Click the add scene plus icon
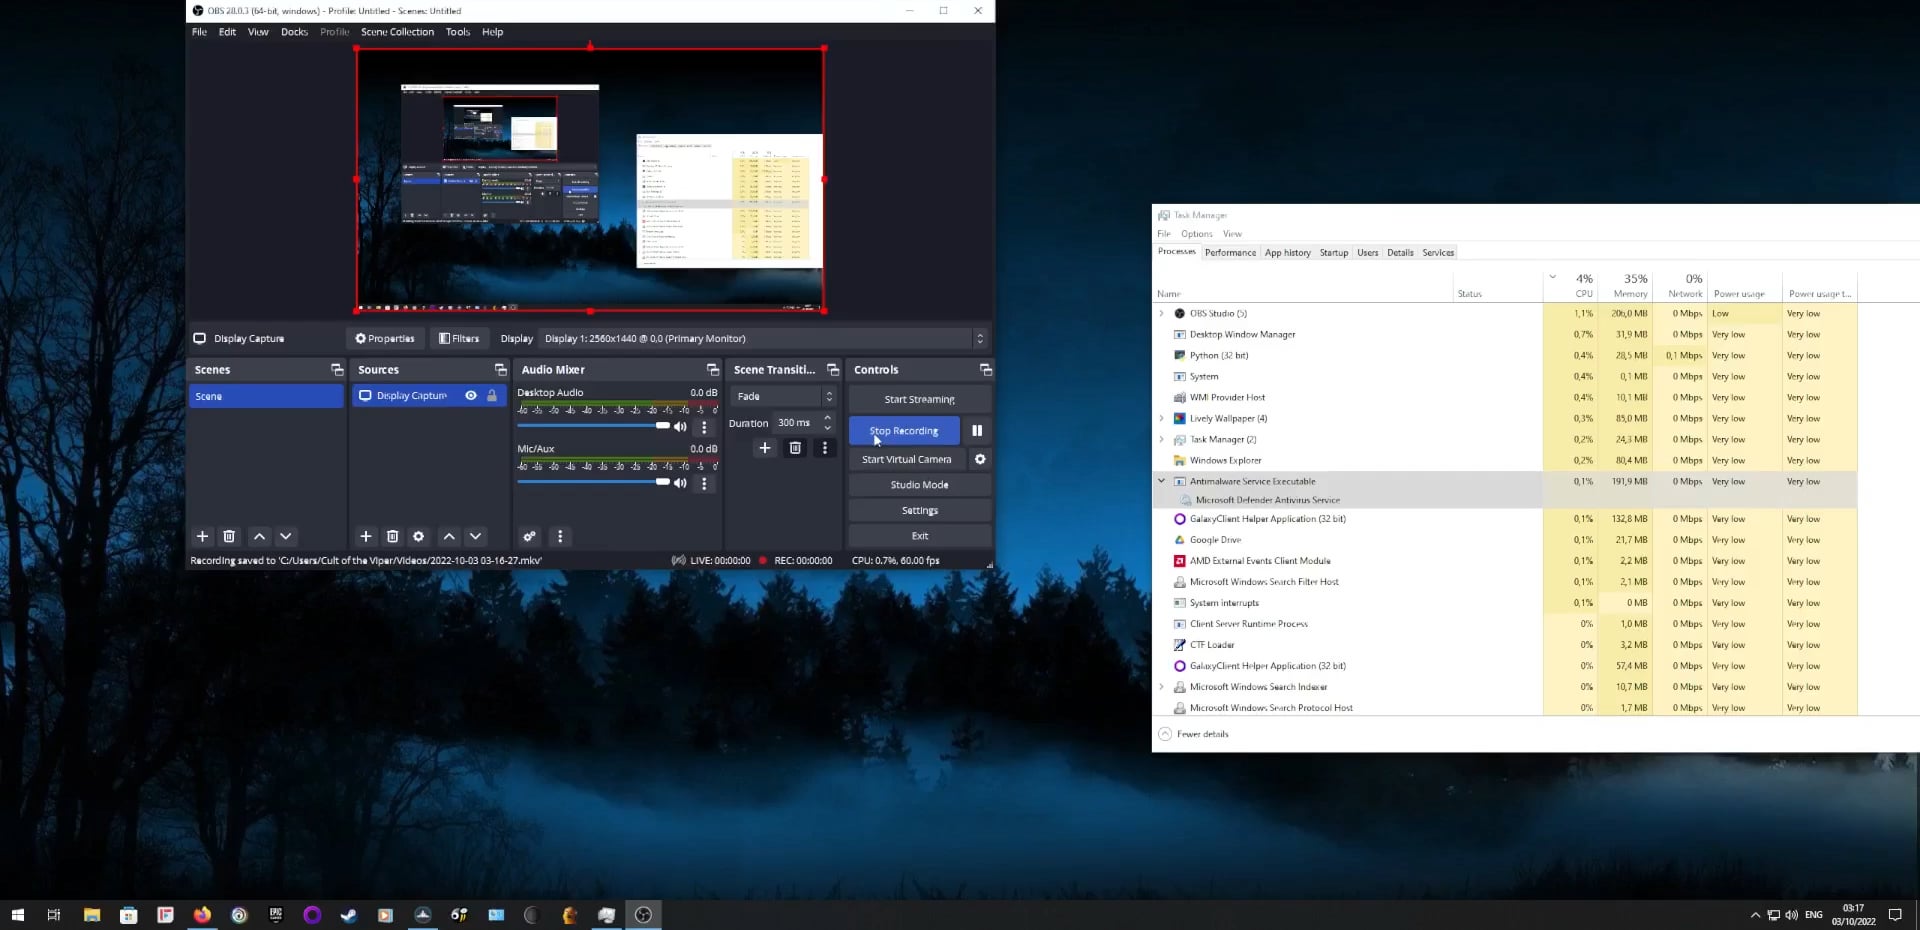This screenshot has width=1920, height=930. point(202,537)
